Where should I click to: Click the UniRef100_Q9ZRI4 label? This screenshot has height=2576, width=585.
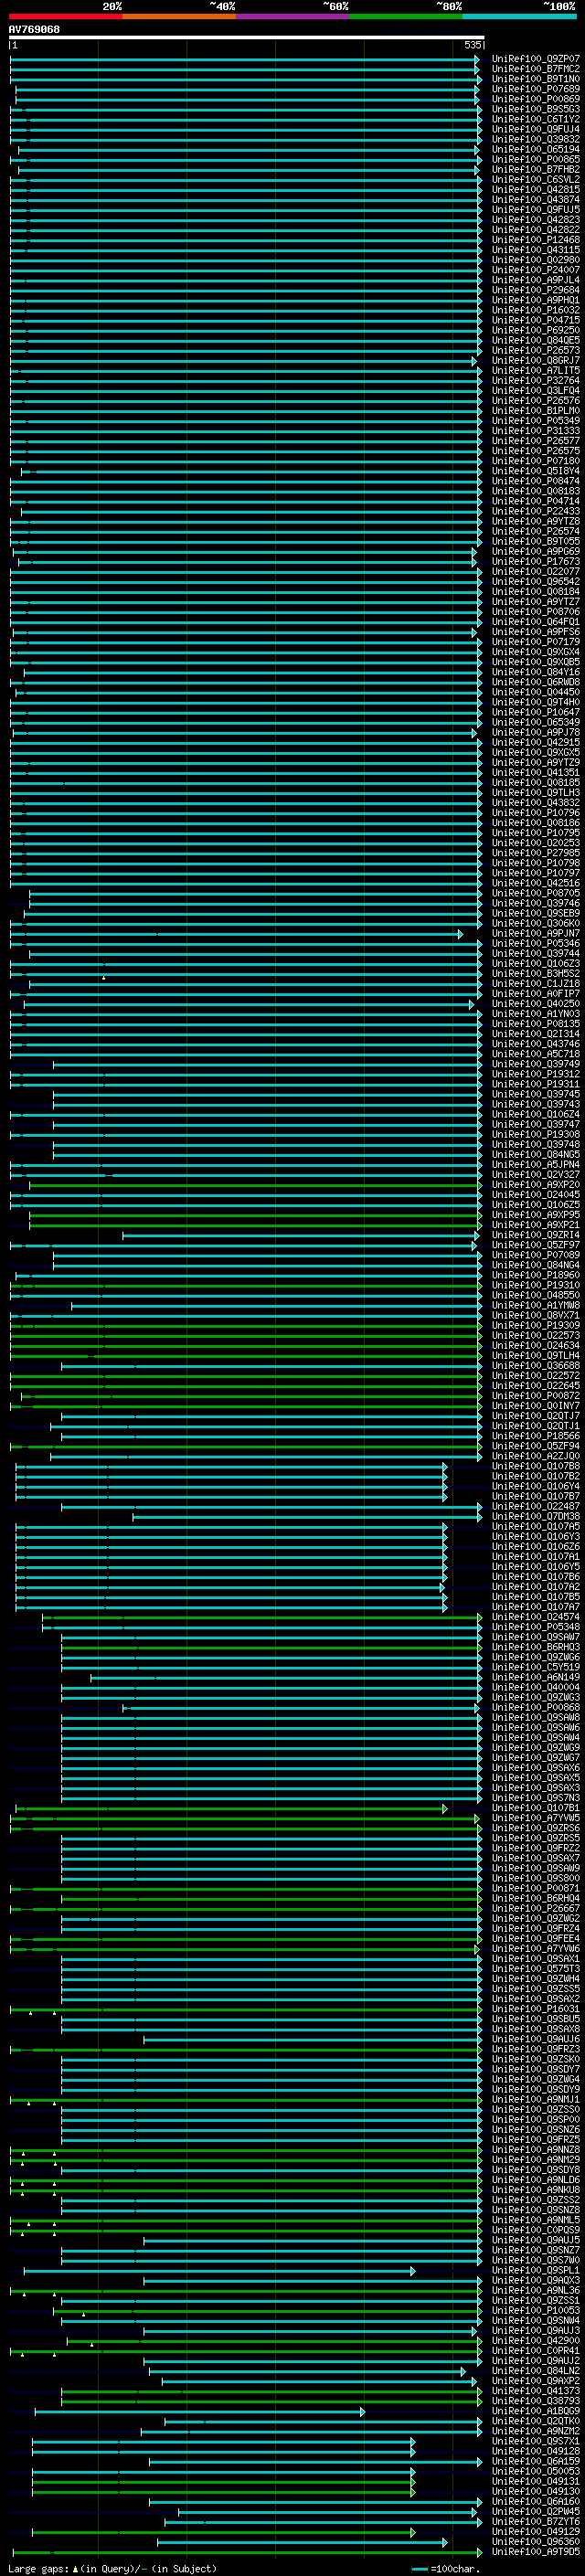point(535,1235)
